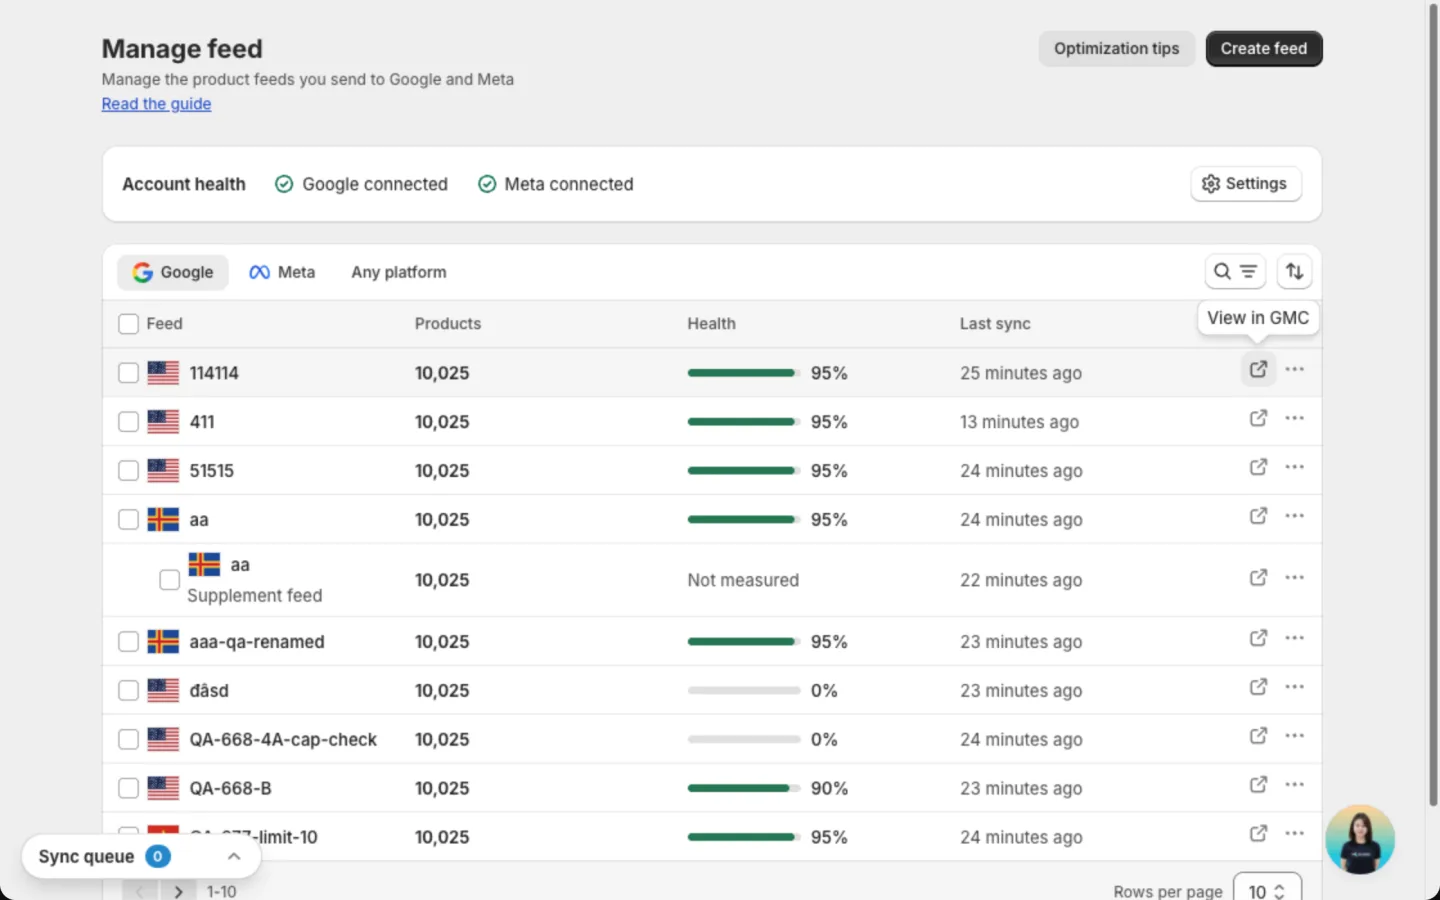Tick the checkbox for feed 411
Screen dimensions: 1440x900
point(128,422)
